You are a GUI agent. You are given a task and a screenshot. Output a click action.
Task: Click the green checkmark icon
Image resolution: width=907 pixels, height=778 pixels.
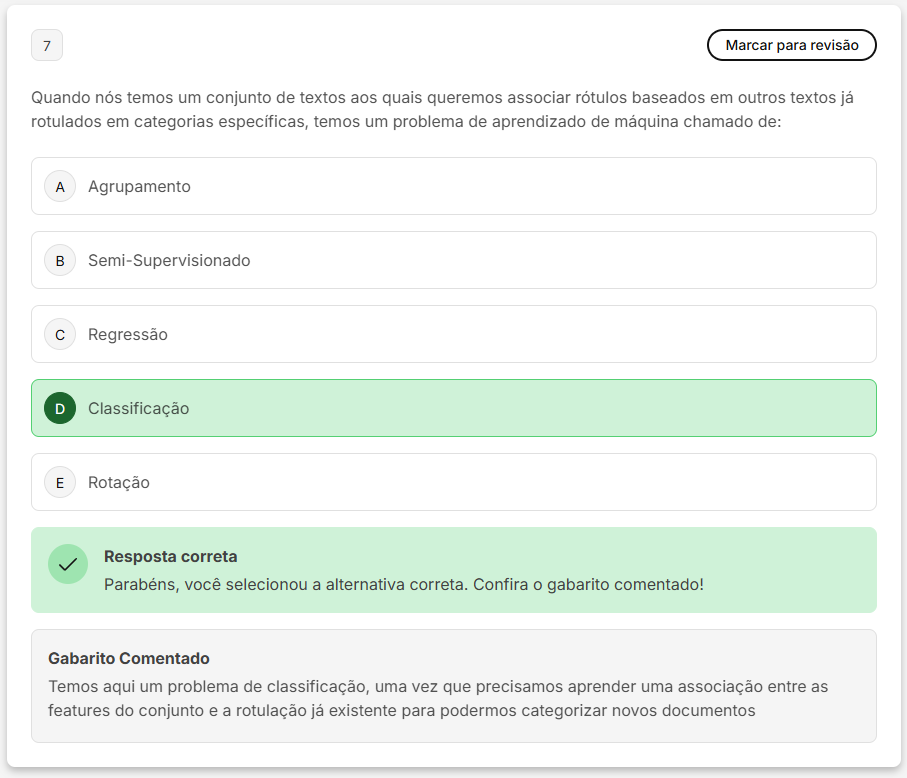(x=68, y=564)
